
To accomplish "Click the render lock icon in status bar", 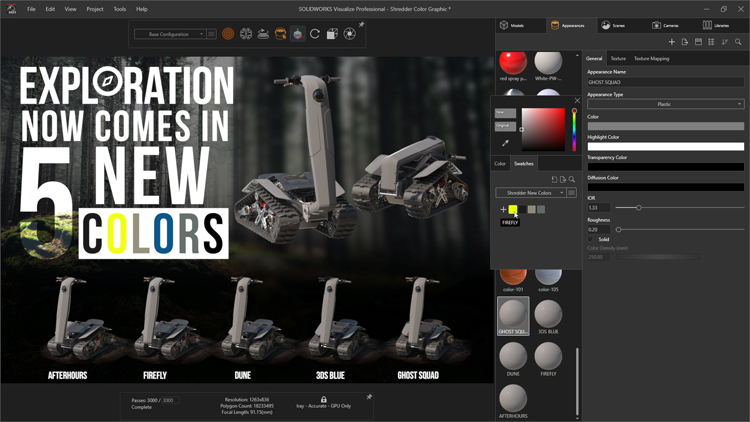I will click(x=324, y=399).
